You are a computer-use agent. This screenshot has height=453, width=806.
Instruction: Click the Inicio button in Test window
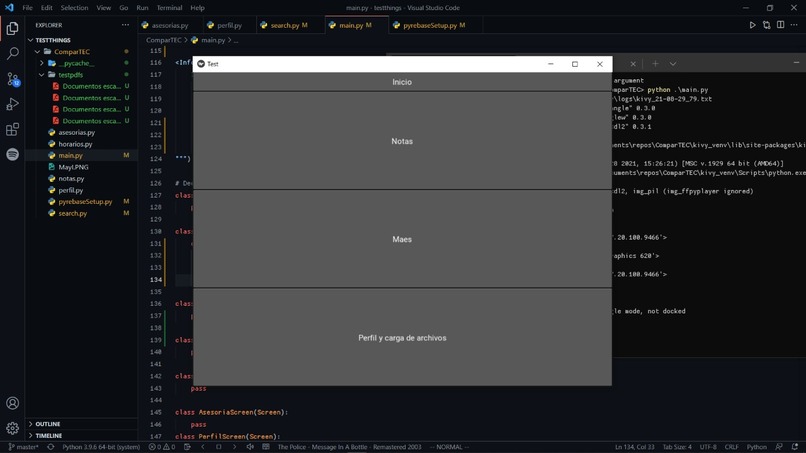pyautogui.click(x=402, y=82)
